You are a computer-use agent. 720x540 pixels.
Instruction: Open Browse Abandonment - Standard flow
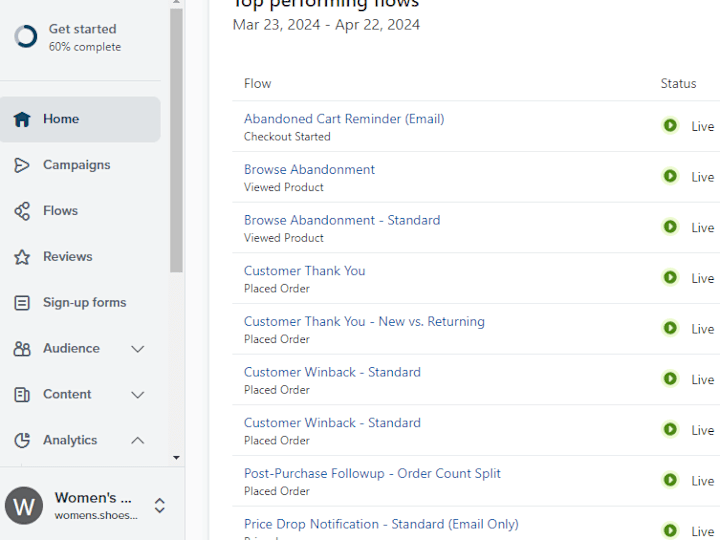(x=342, y=220)
